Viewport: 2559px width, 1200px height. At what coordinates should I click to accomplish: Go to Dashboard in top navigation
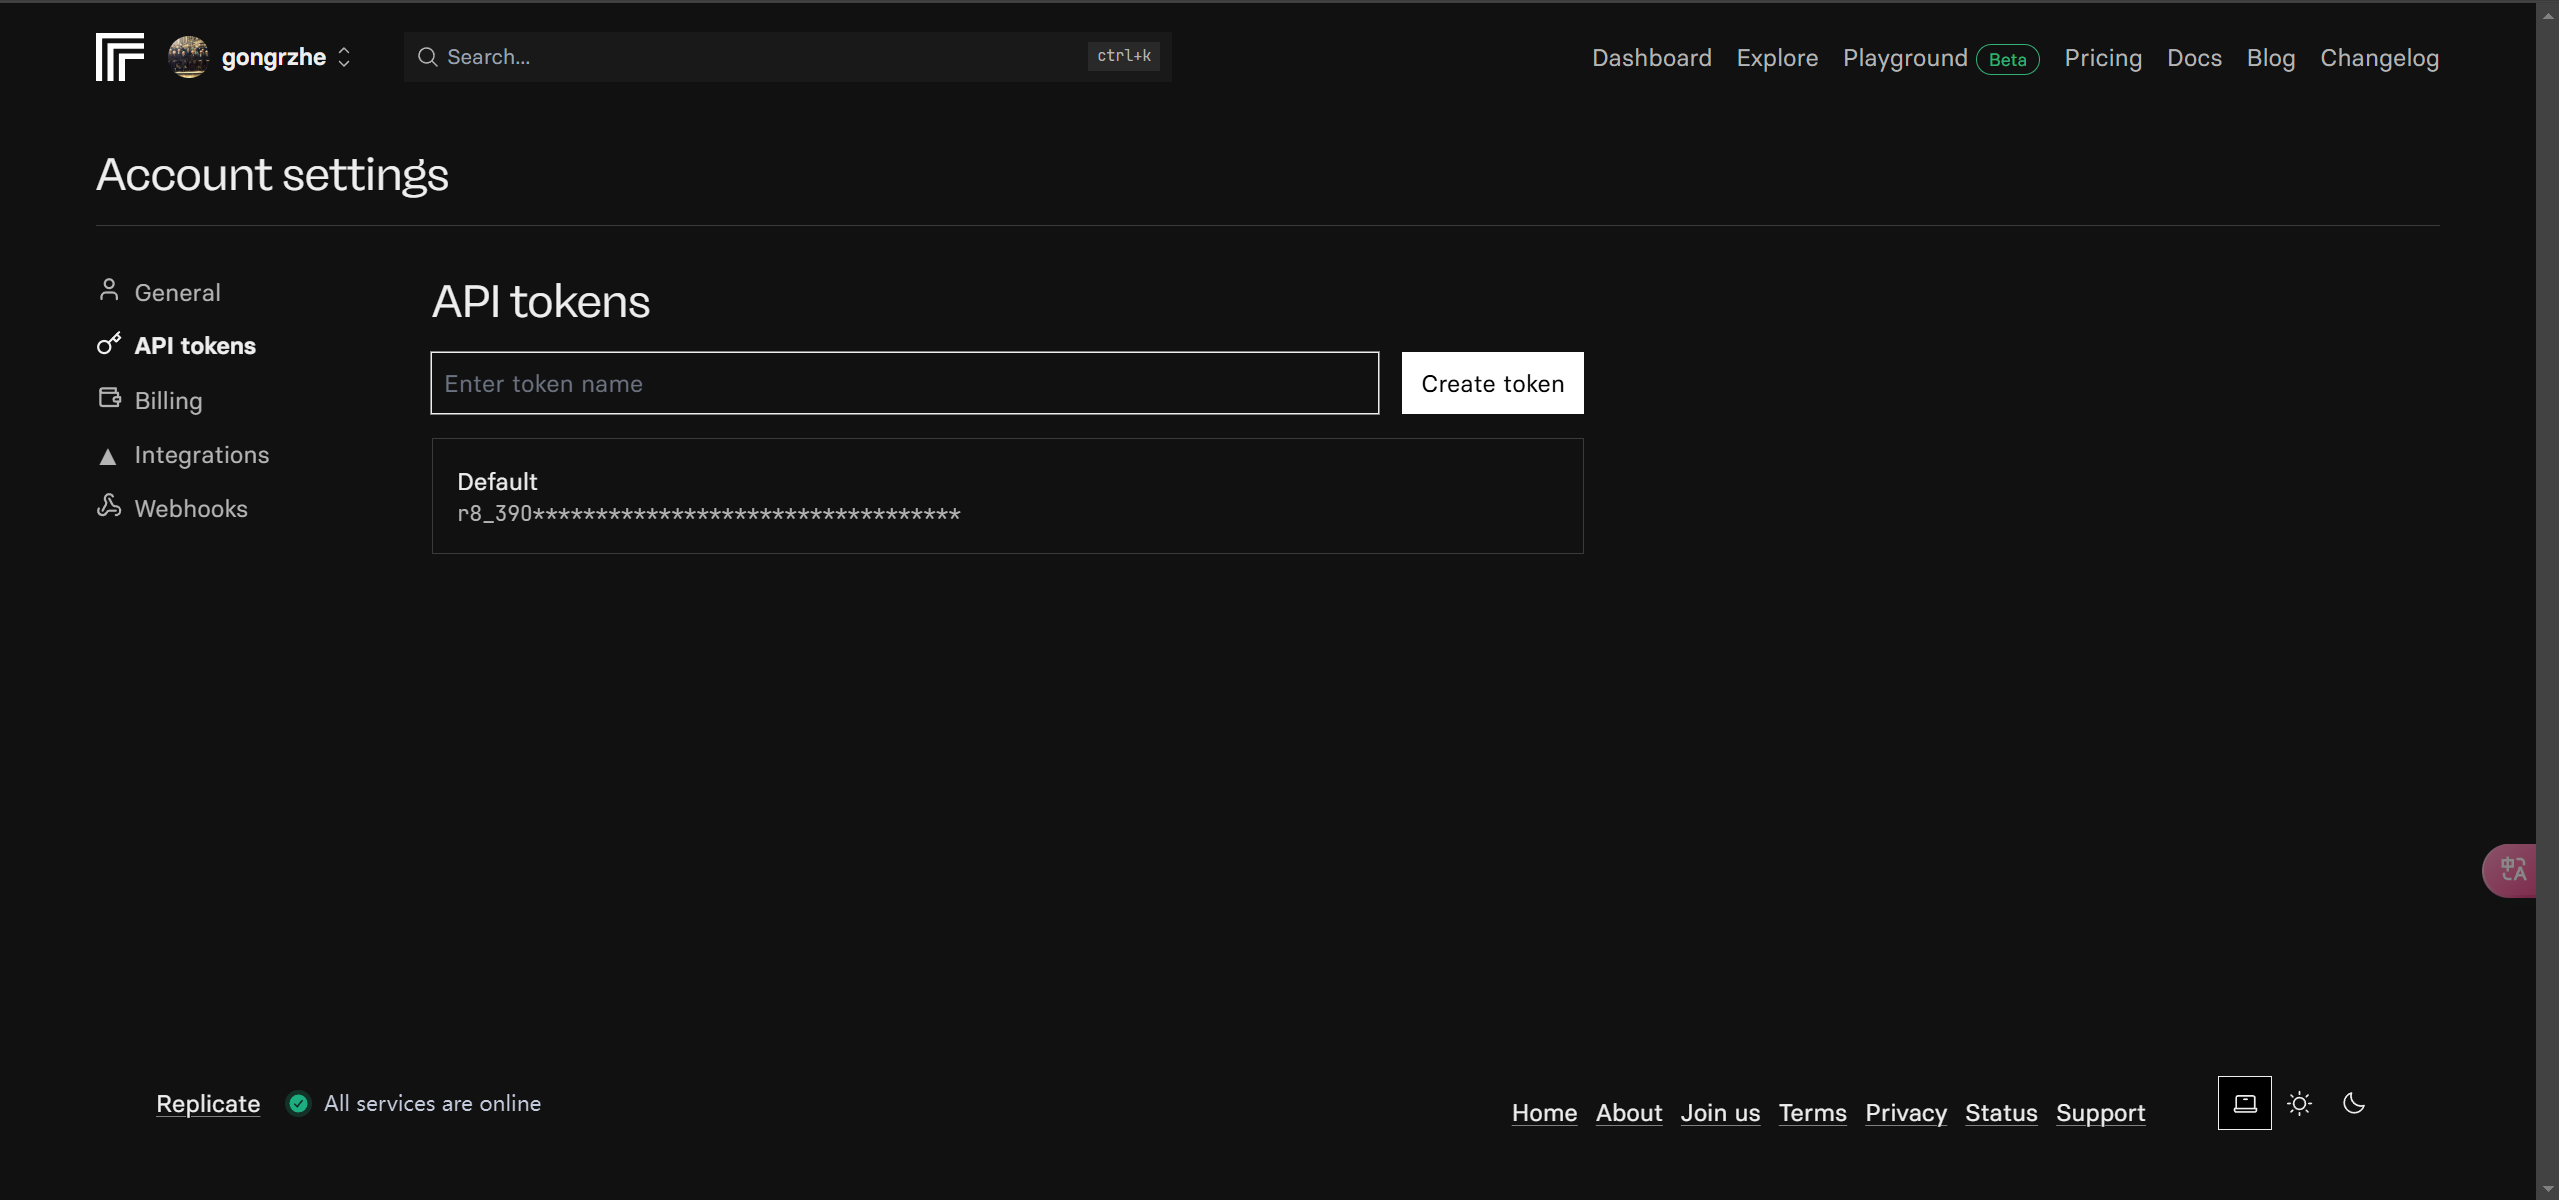click(x=1651, y=58)
